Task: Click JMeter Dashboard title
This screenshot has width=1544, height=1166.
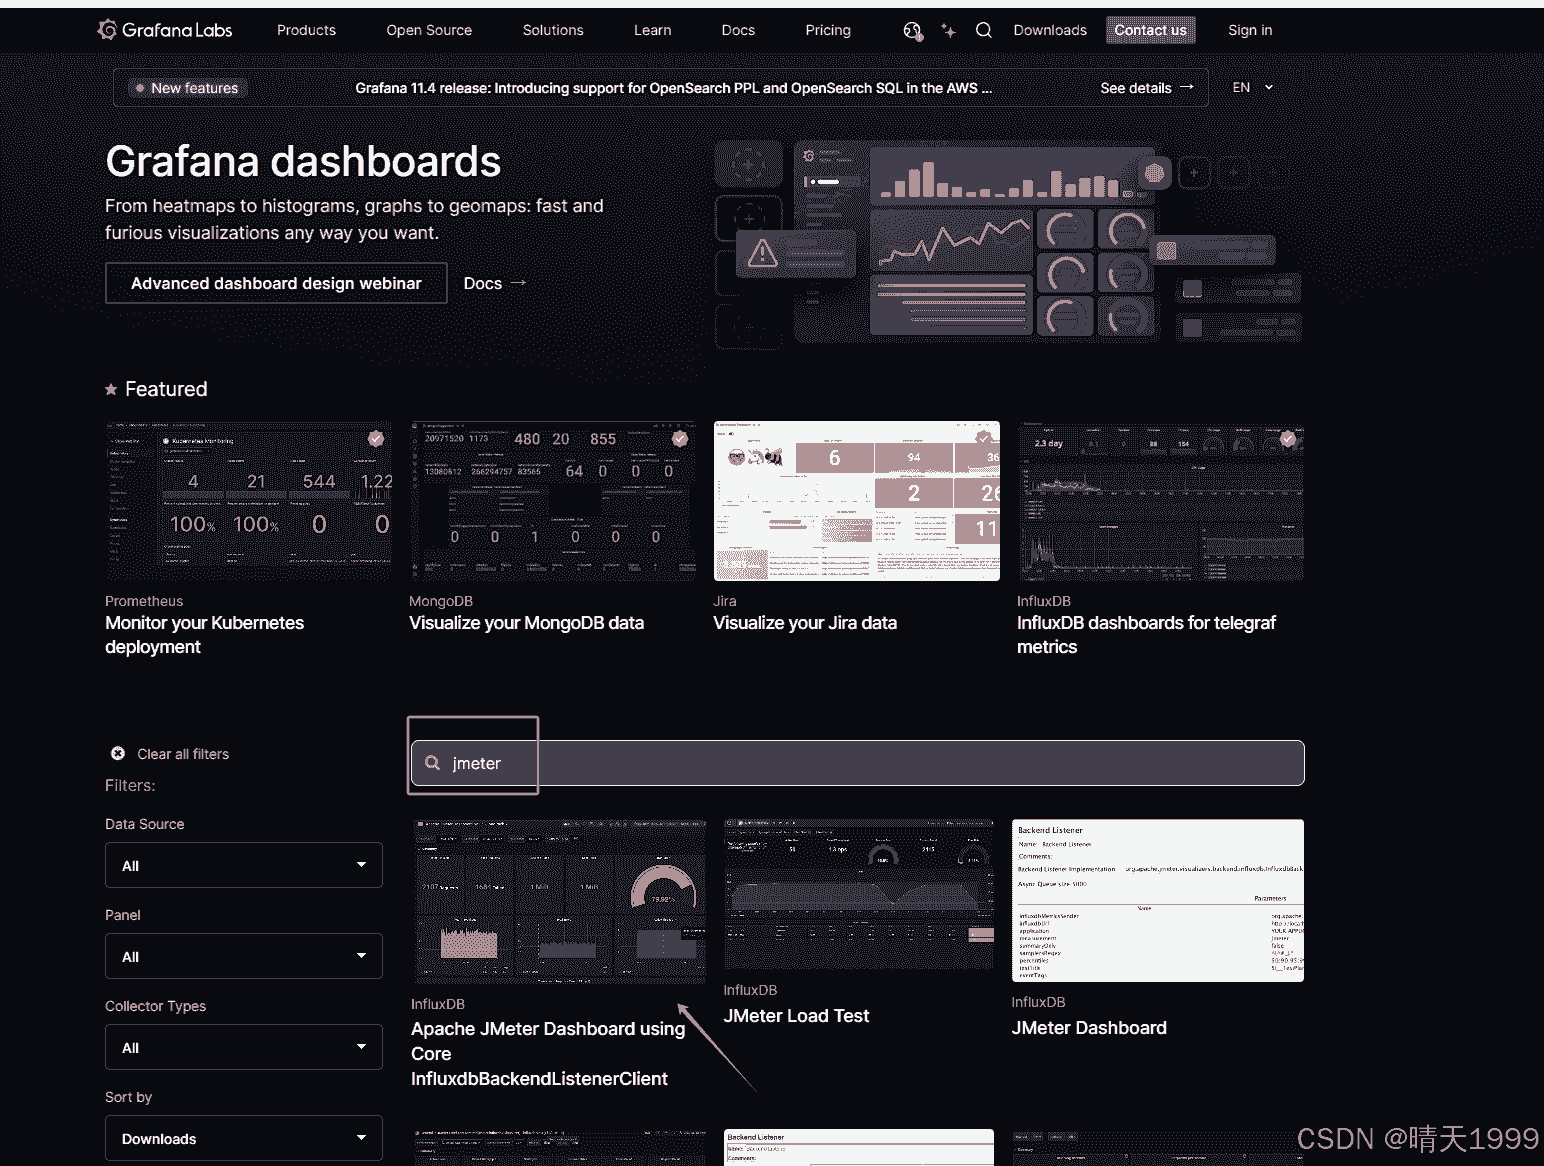Action: pyautogui.click(x=1089, y=1028)
